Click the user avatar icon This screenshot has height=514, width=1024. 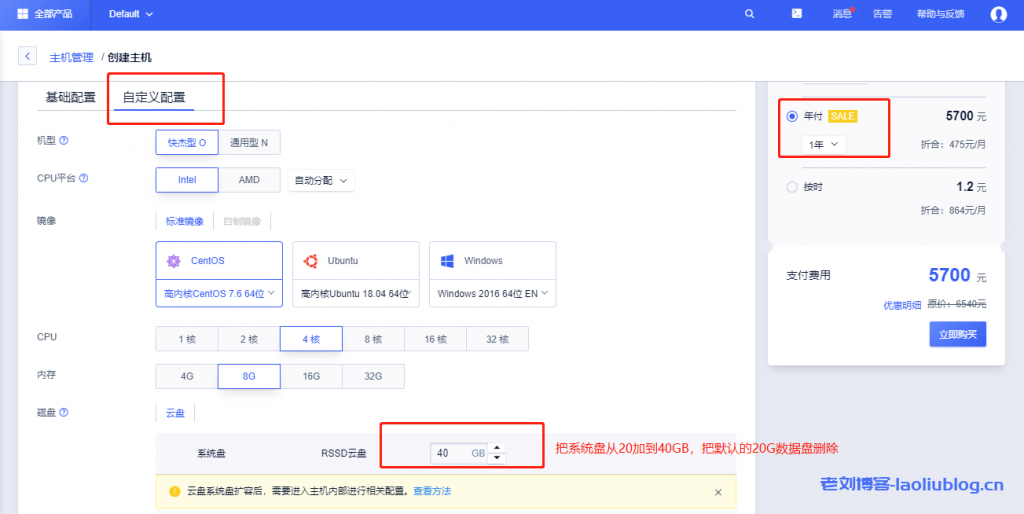pos(998,14)
